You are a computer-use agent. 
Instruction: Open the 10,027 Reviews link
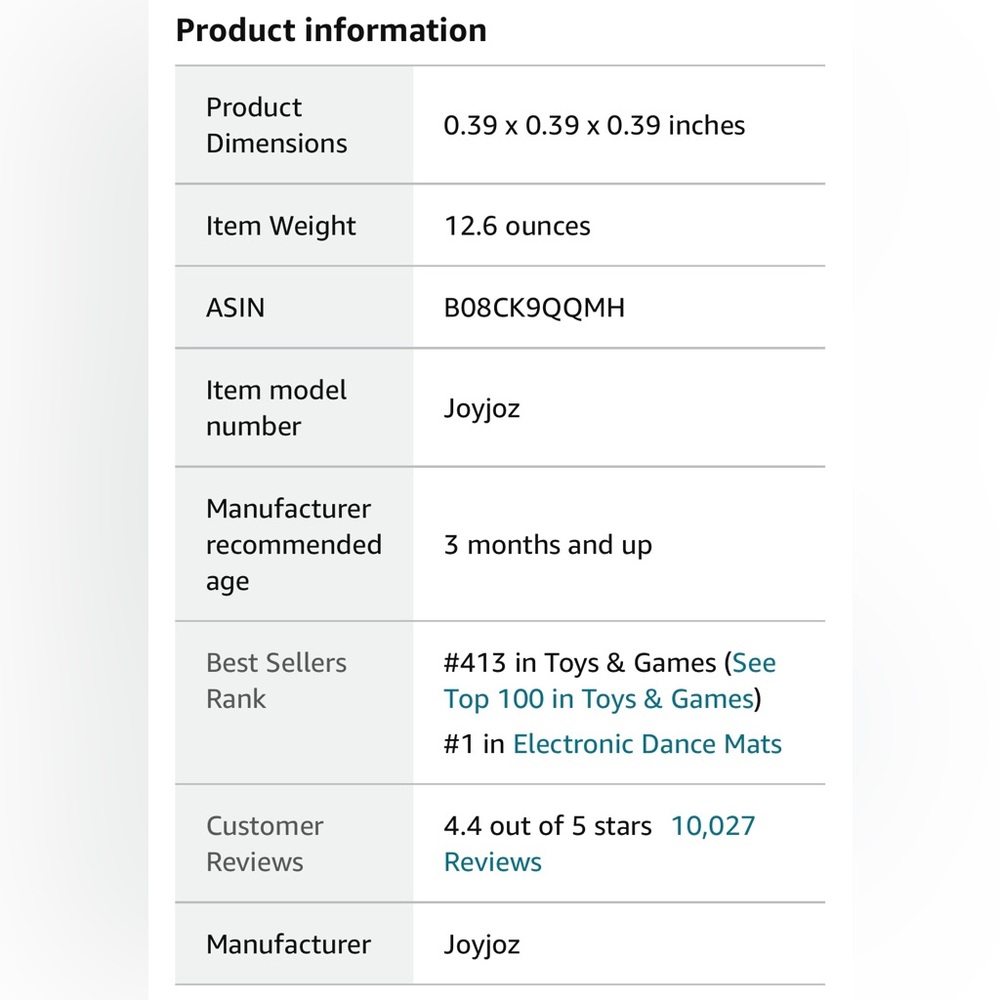click(599, 844)
